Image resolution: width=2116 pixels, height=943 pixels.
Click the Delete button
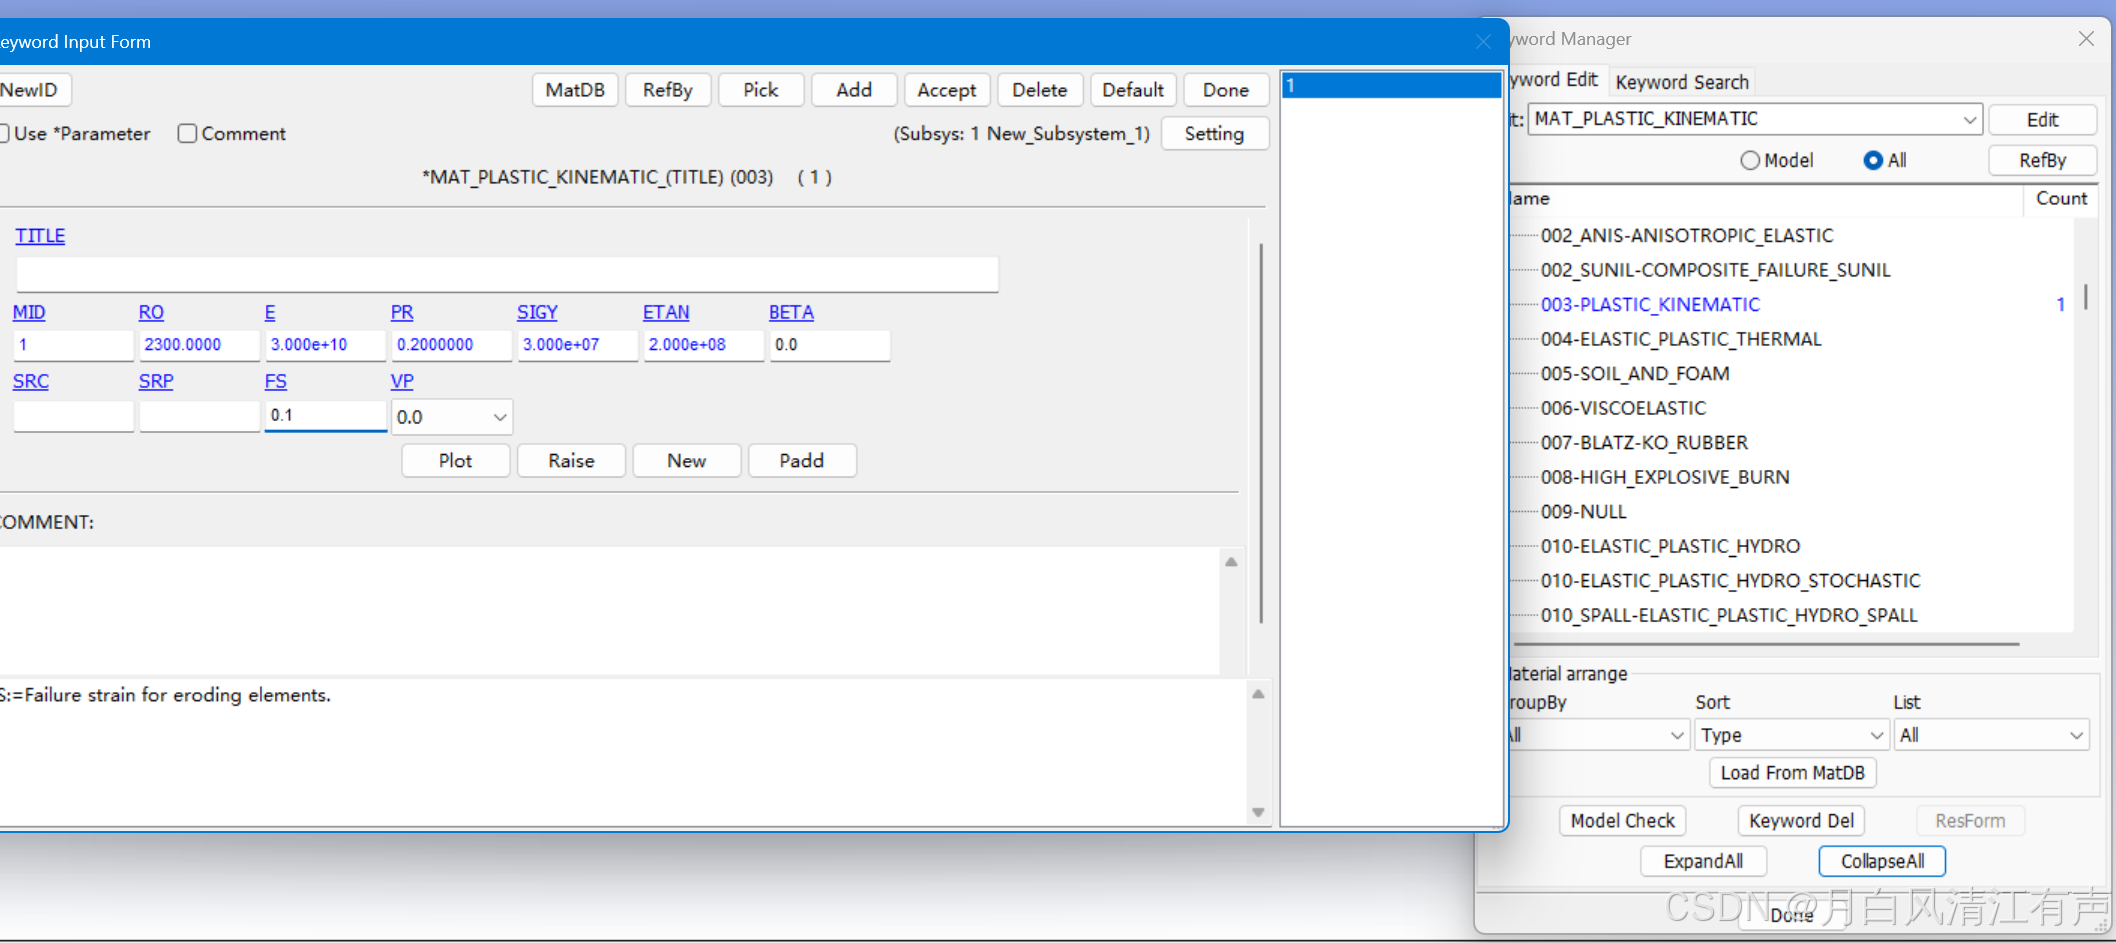click(x=1039, y=90)
